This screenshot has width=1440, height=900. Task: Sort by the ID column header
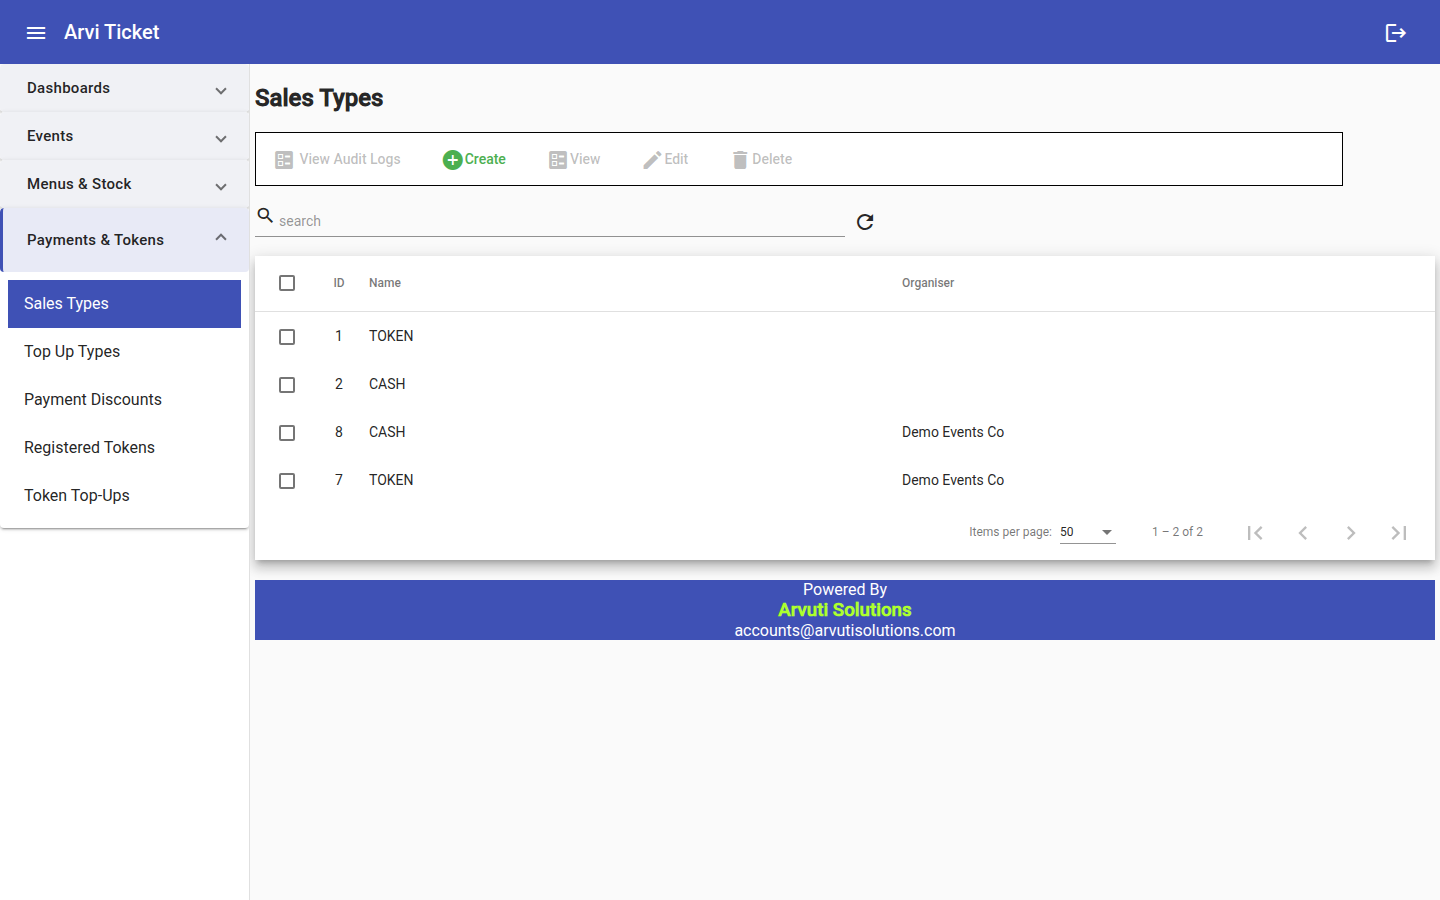[x=339, y=283]
